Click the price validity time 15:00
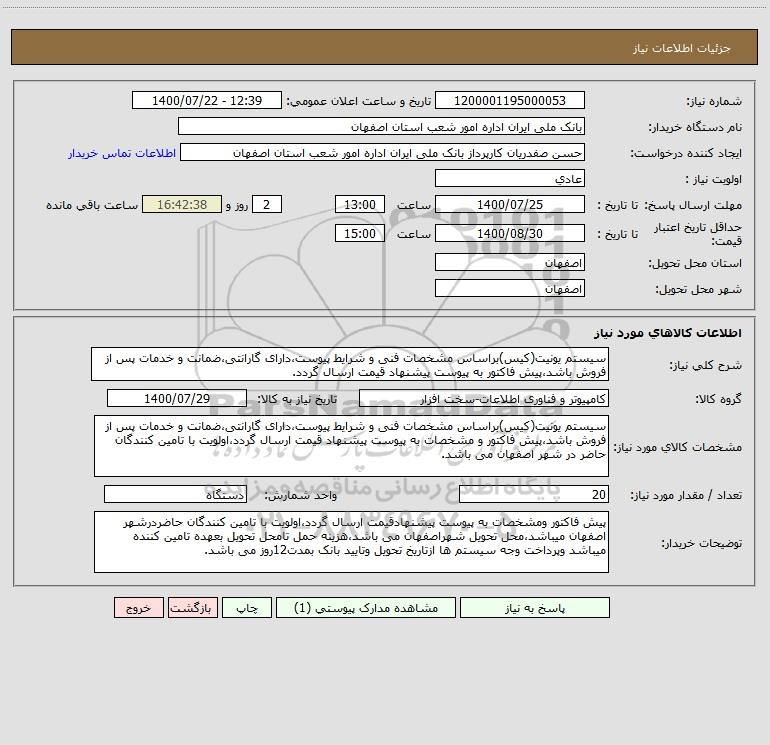The height and width of the screenshot is (745, 770). [359, 233]
